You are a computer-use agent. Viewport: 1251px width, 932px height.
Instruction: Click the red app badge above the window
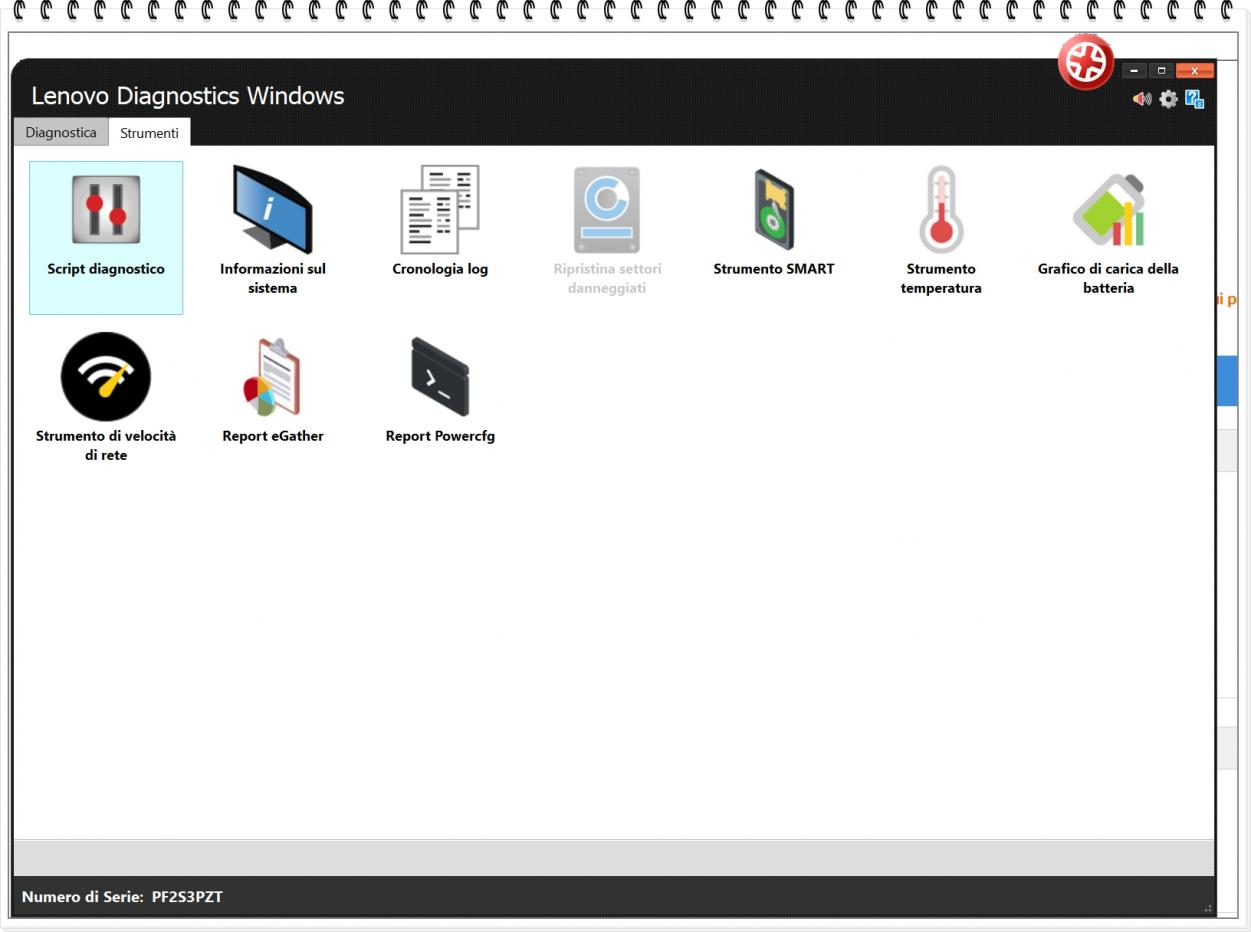(1085, 61)
